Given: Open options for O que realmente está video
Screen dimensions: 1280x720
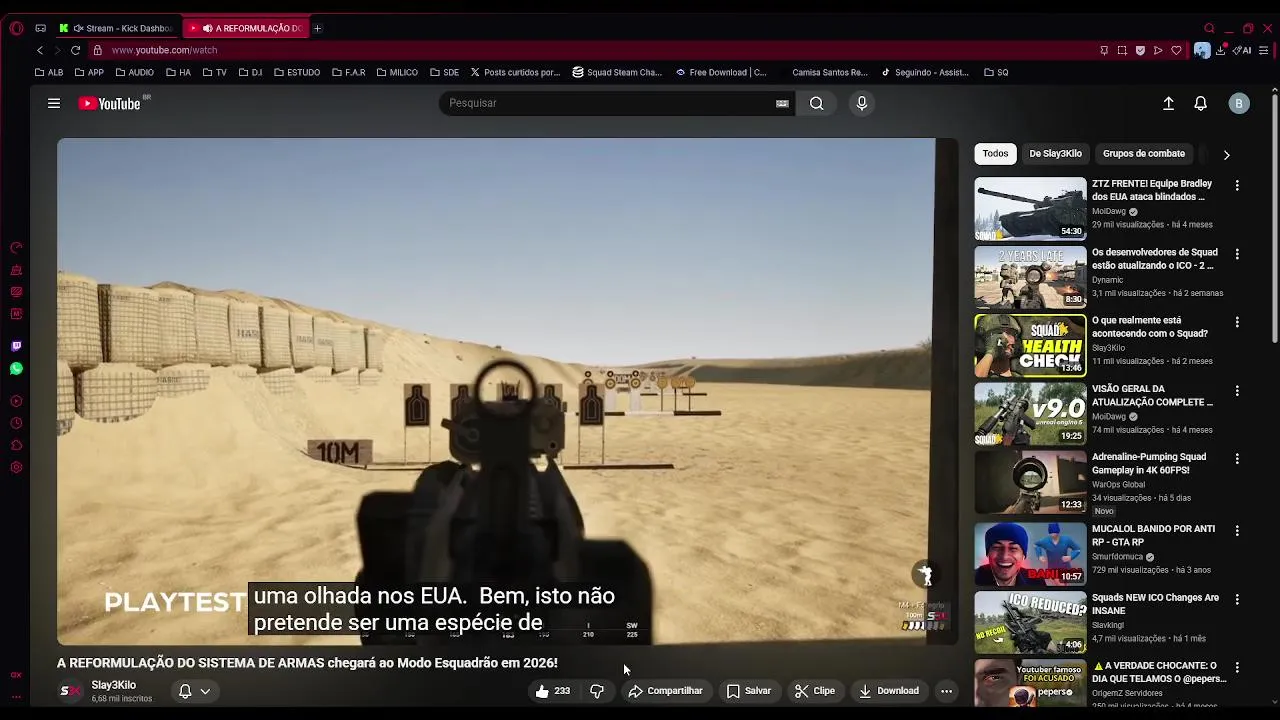Looking at the screenshot, I should point(1237,323).
